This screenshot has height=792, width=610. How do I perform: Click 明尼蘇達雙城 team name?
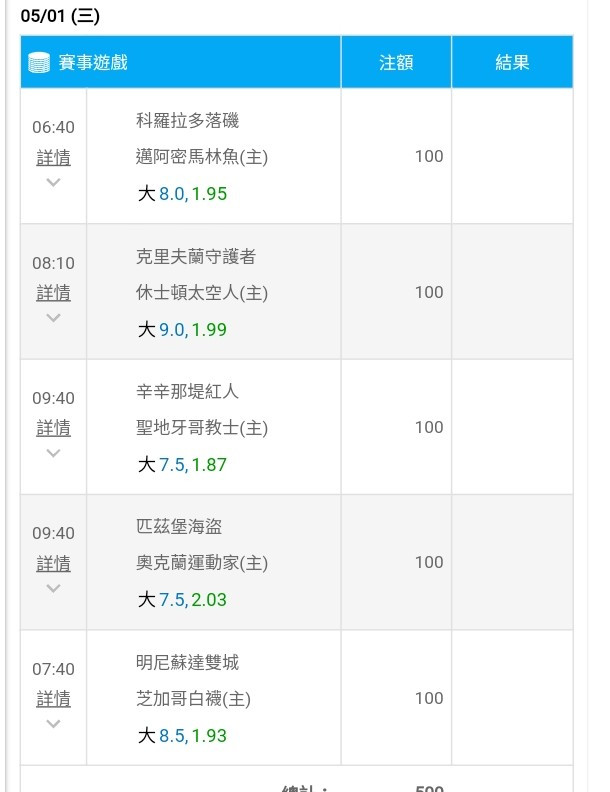[187, 662]
